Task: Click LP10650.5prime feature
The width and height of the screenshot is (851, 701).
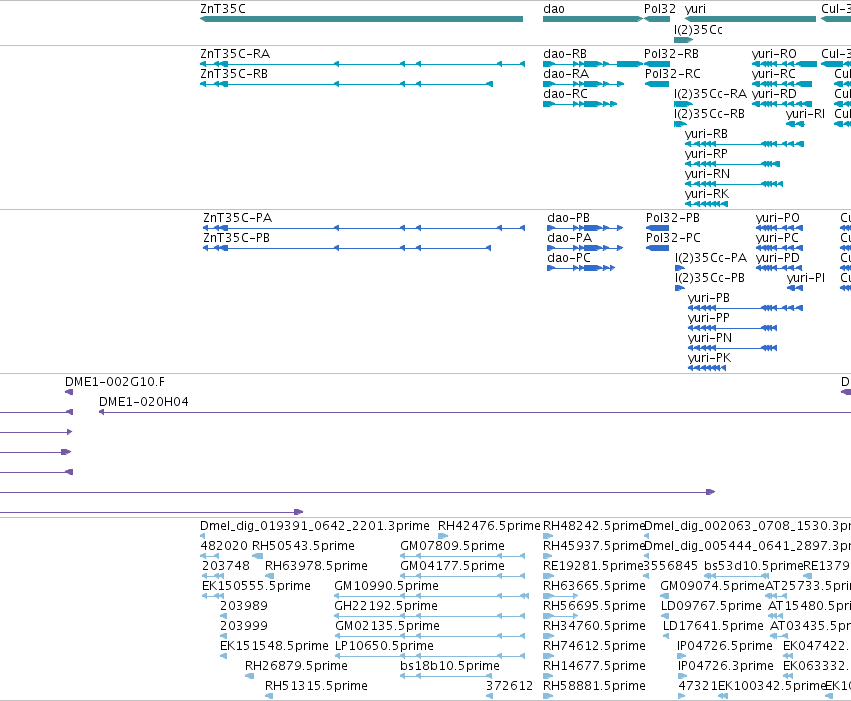Action: pyautogui.click(x=430, y=657)
